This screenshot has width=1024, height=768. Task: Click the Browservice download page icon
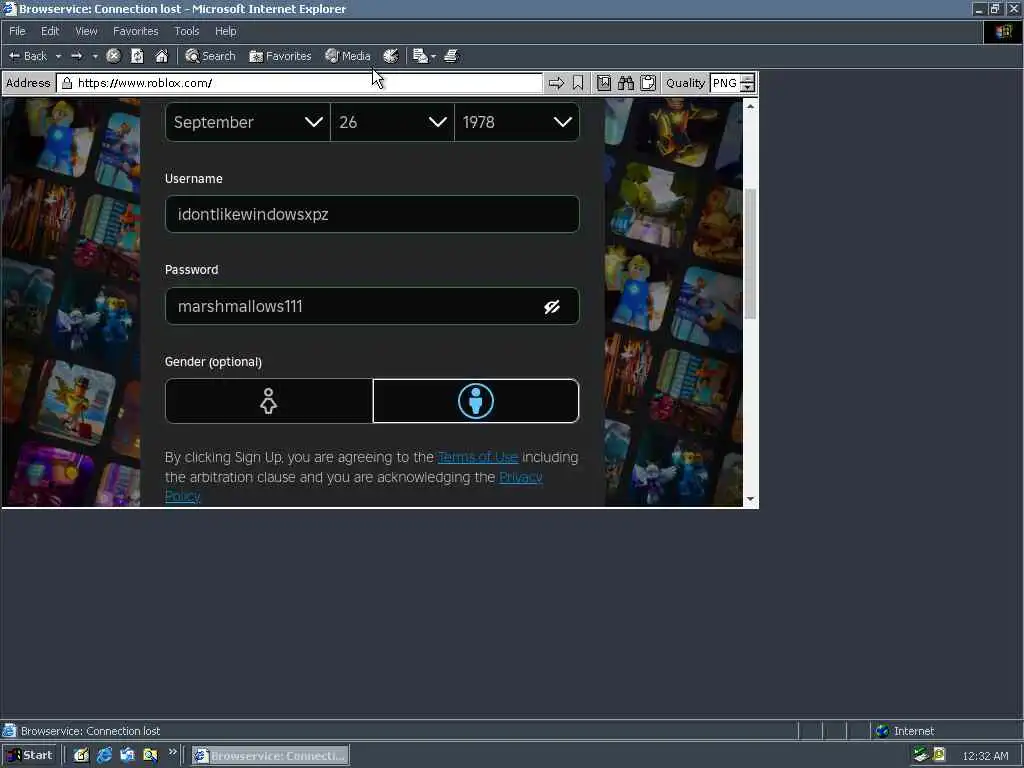click(x=604, y=83)
